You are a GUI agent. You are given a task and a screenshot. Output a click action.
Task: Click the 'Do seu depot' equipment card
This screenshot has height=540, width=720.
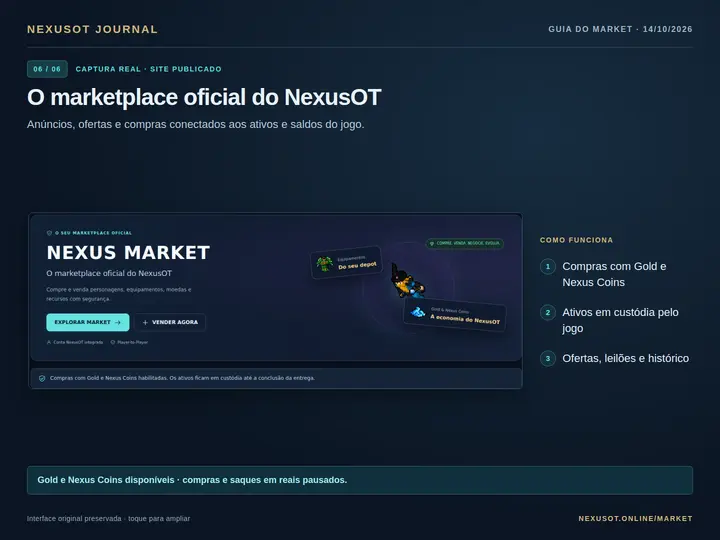click(x=347, y=263)
